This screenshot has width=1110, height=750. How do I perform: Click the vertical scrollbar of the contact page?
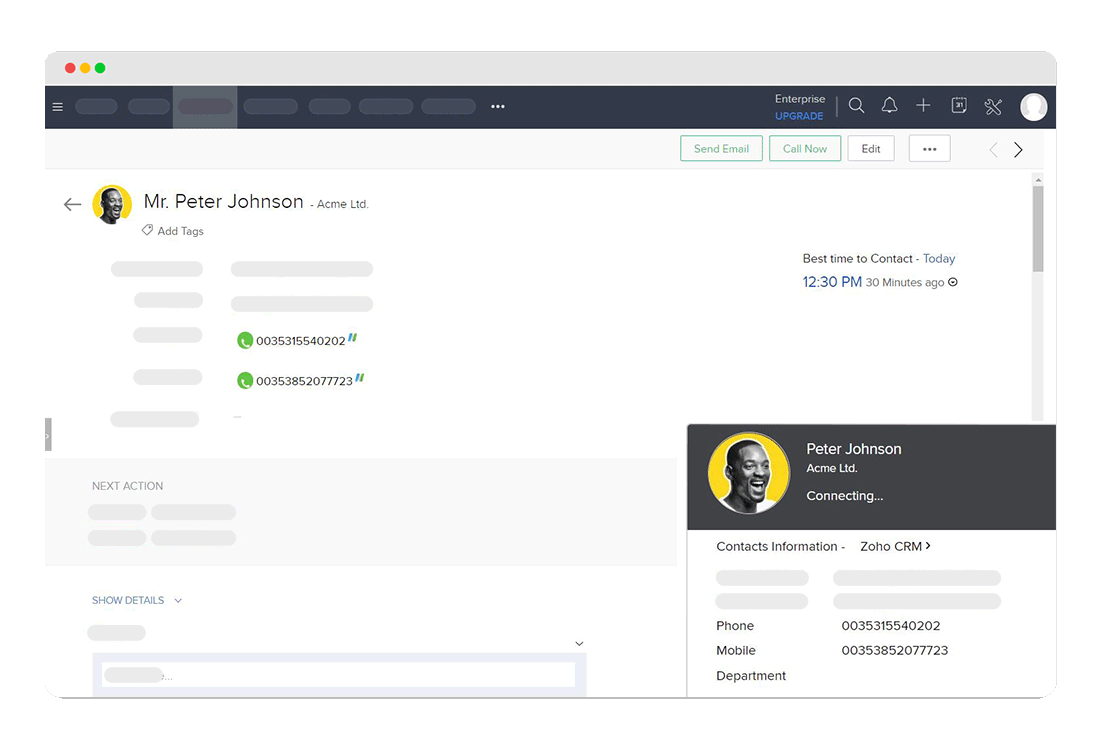1038,228
